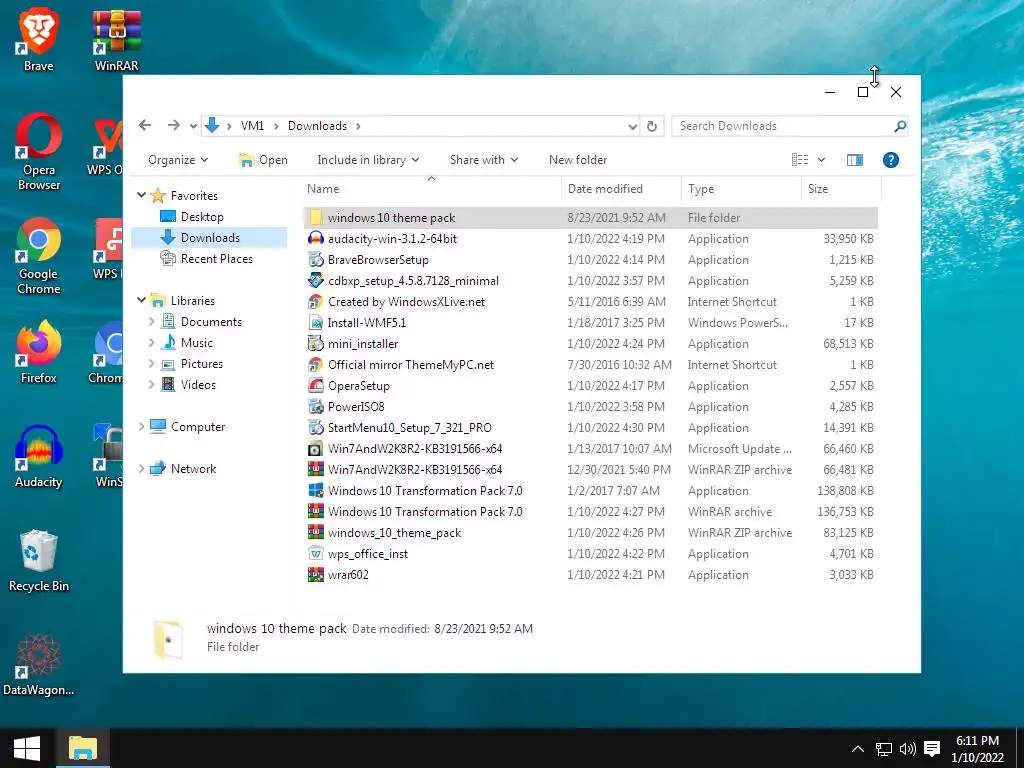Collapse the Favorites tree section
Viewport: 1024px width, 768px height.
click(141, 195)
